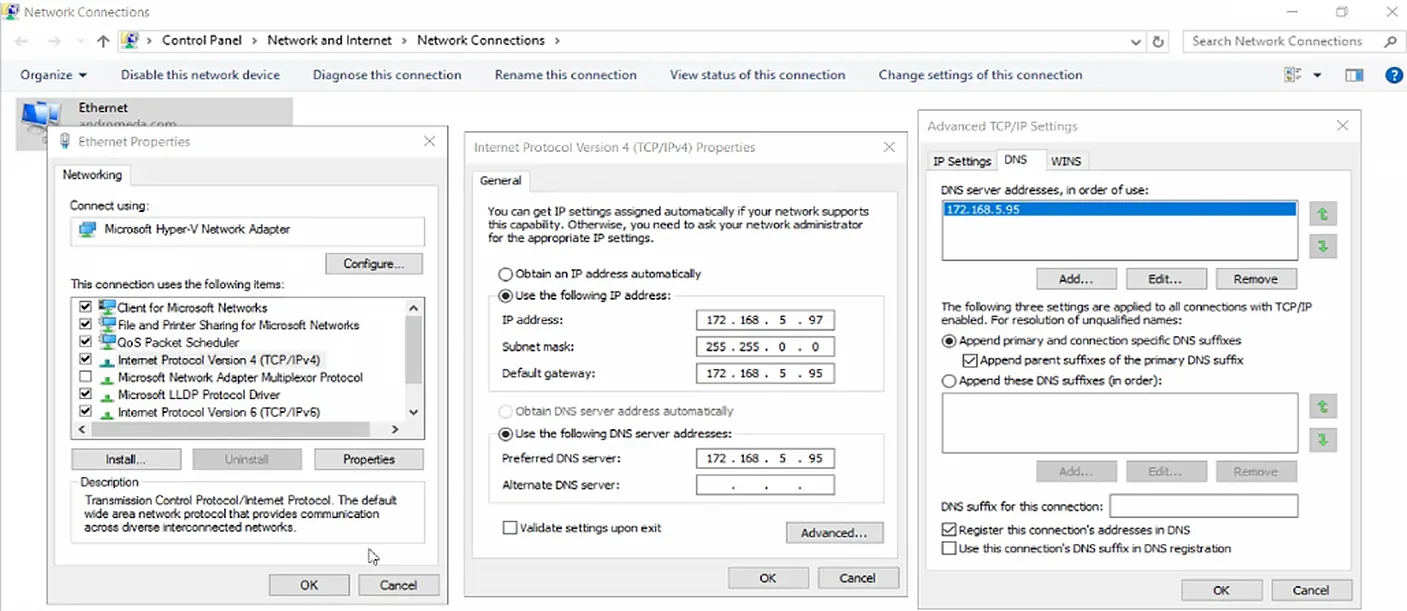Open Advanced... in IPv4 Properties

point(834,533)
